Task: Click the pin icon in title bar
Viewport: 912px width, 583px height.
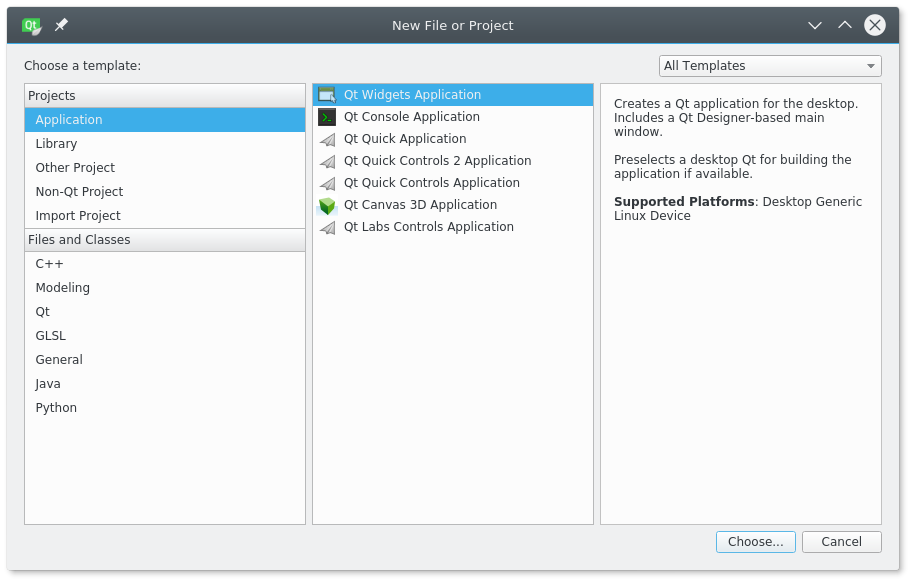Action: tap(61, 25)
